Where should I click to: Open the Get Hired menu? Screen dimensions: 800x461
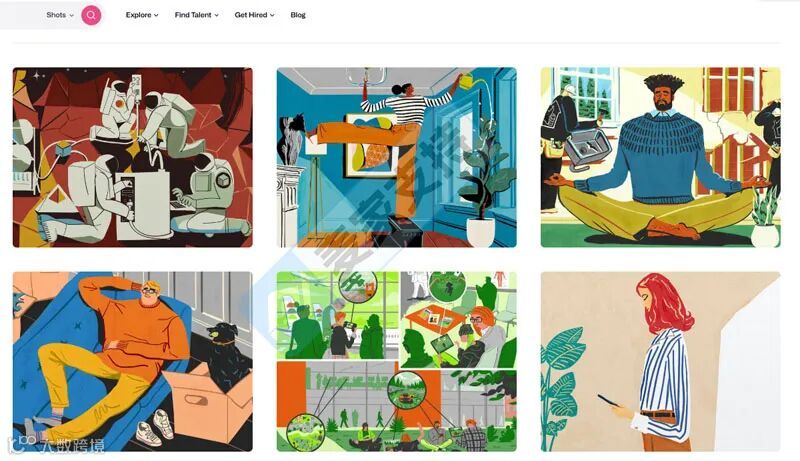[x=255, y=15]
